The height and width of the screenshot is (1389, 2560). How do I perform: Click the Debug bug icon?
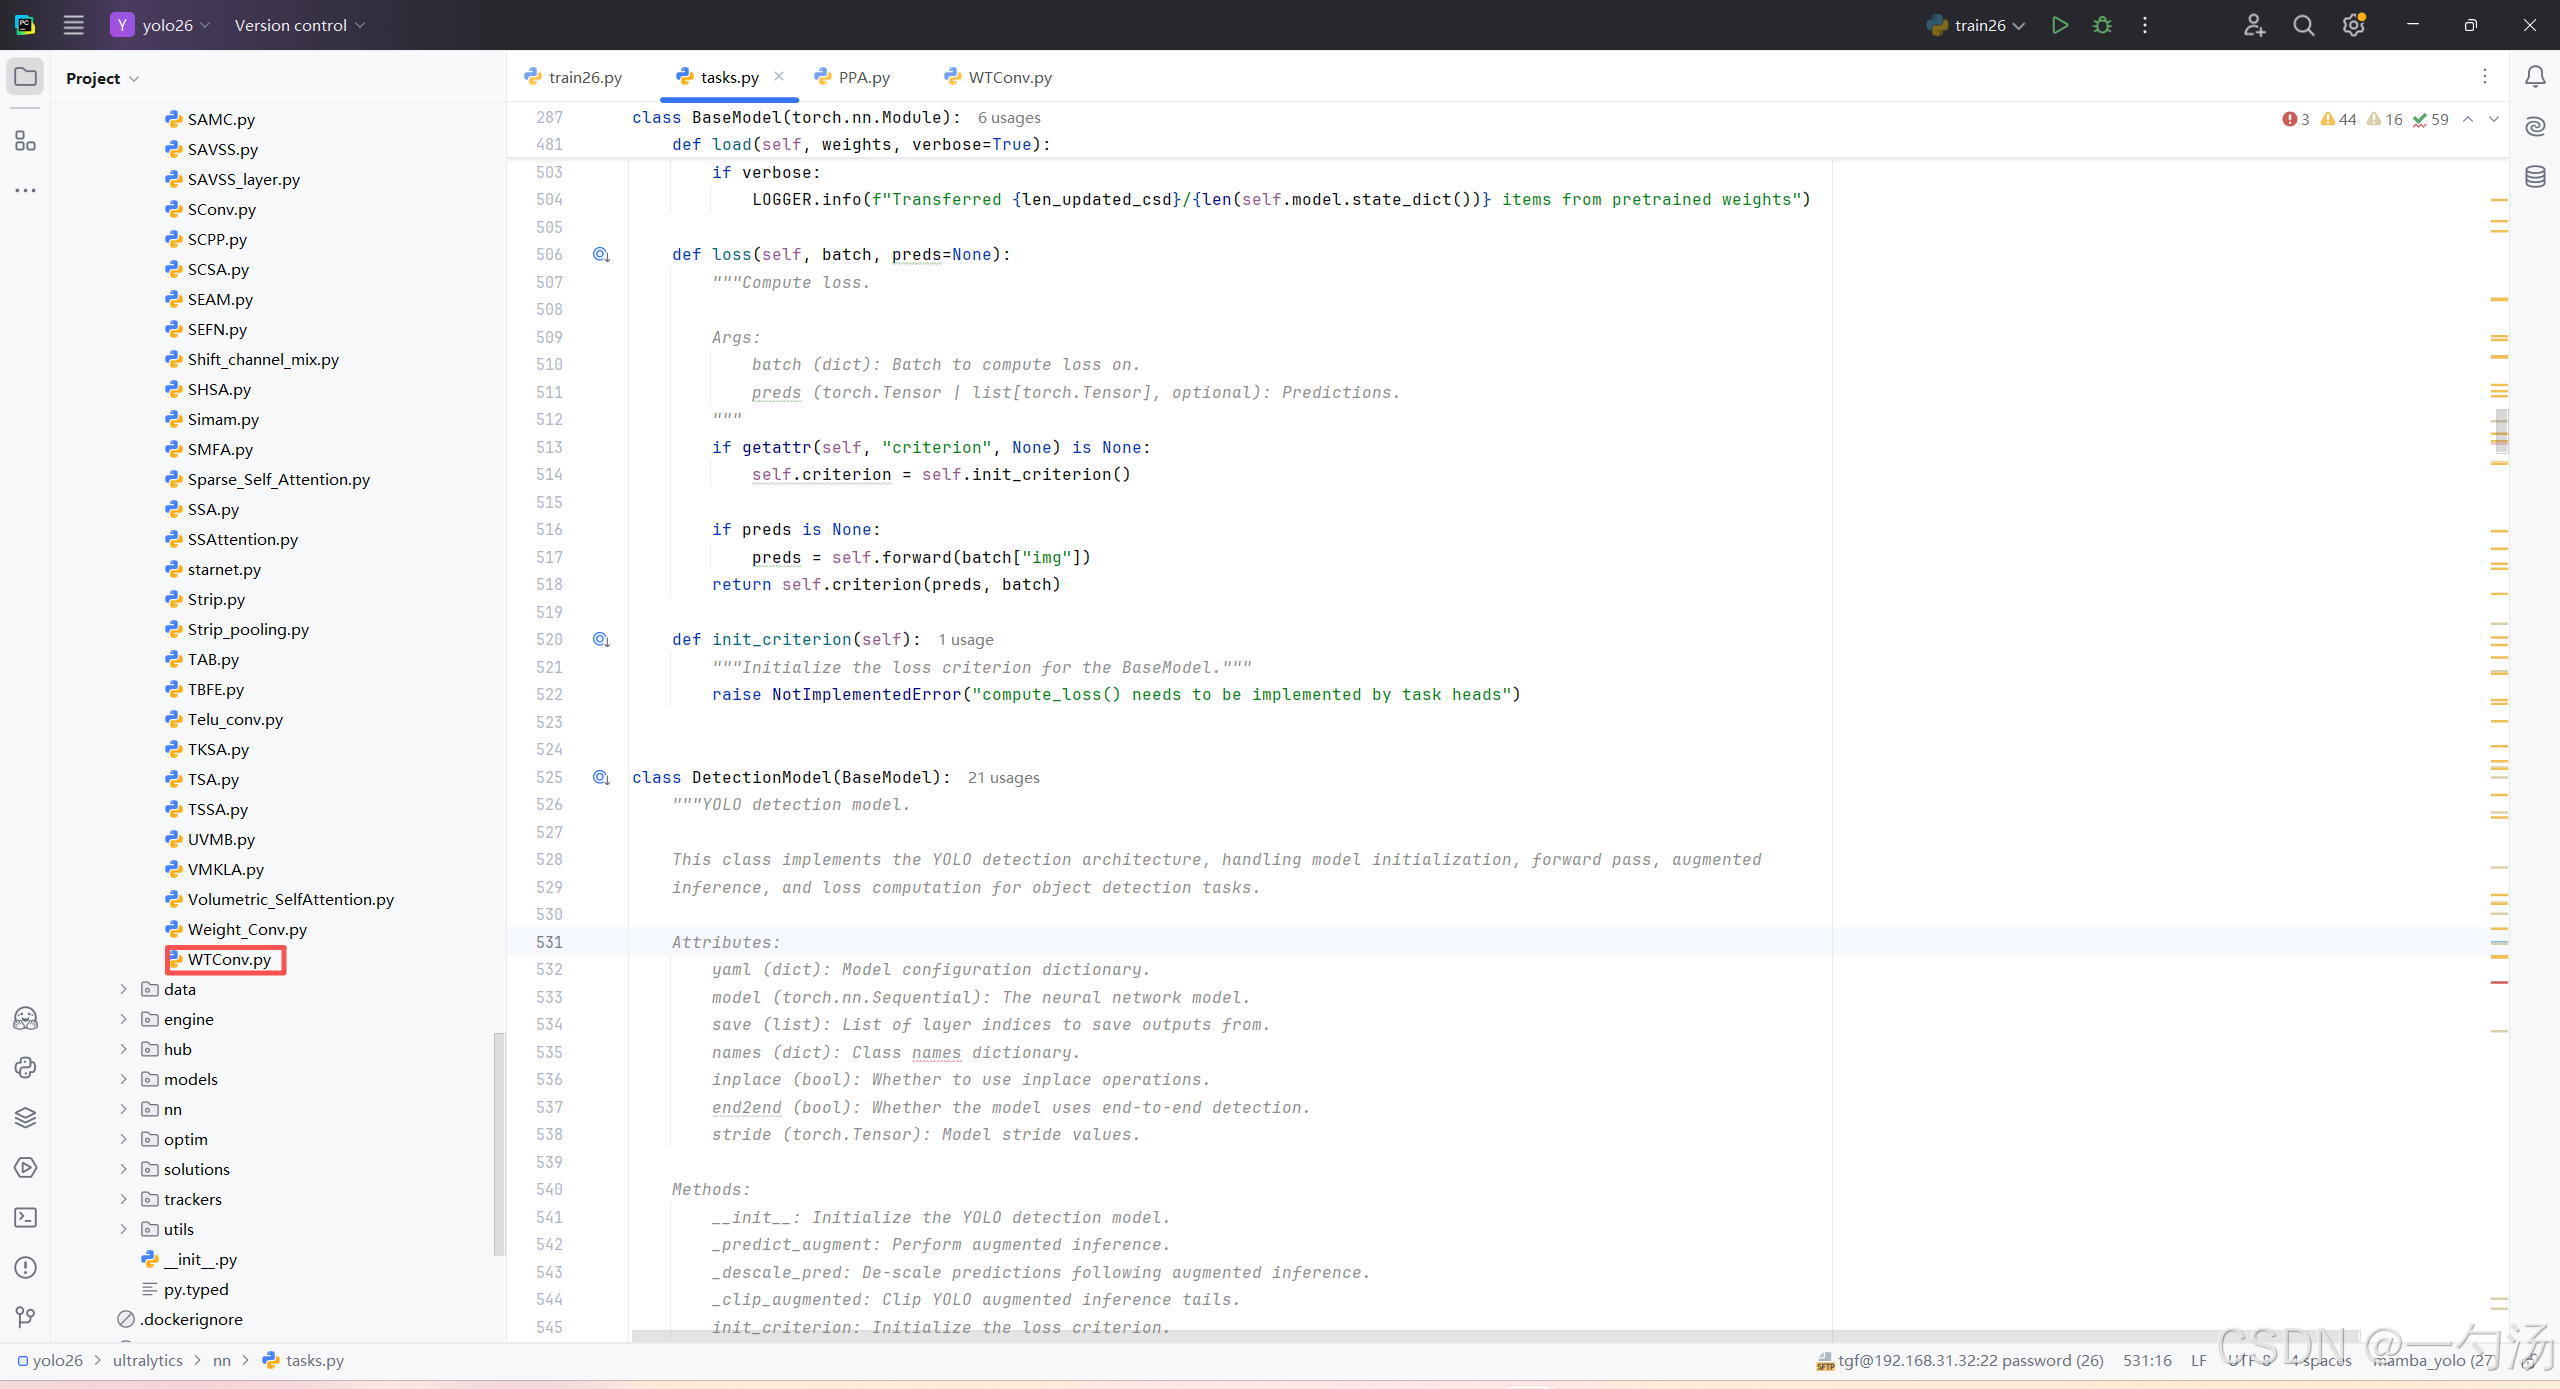pyautogui.click(x=2102, y=25)
